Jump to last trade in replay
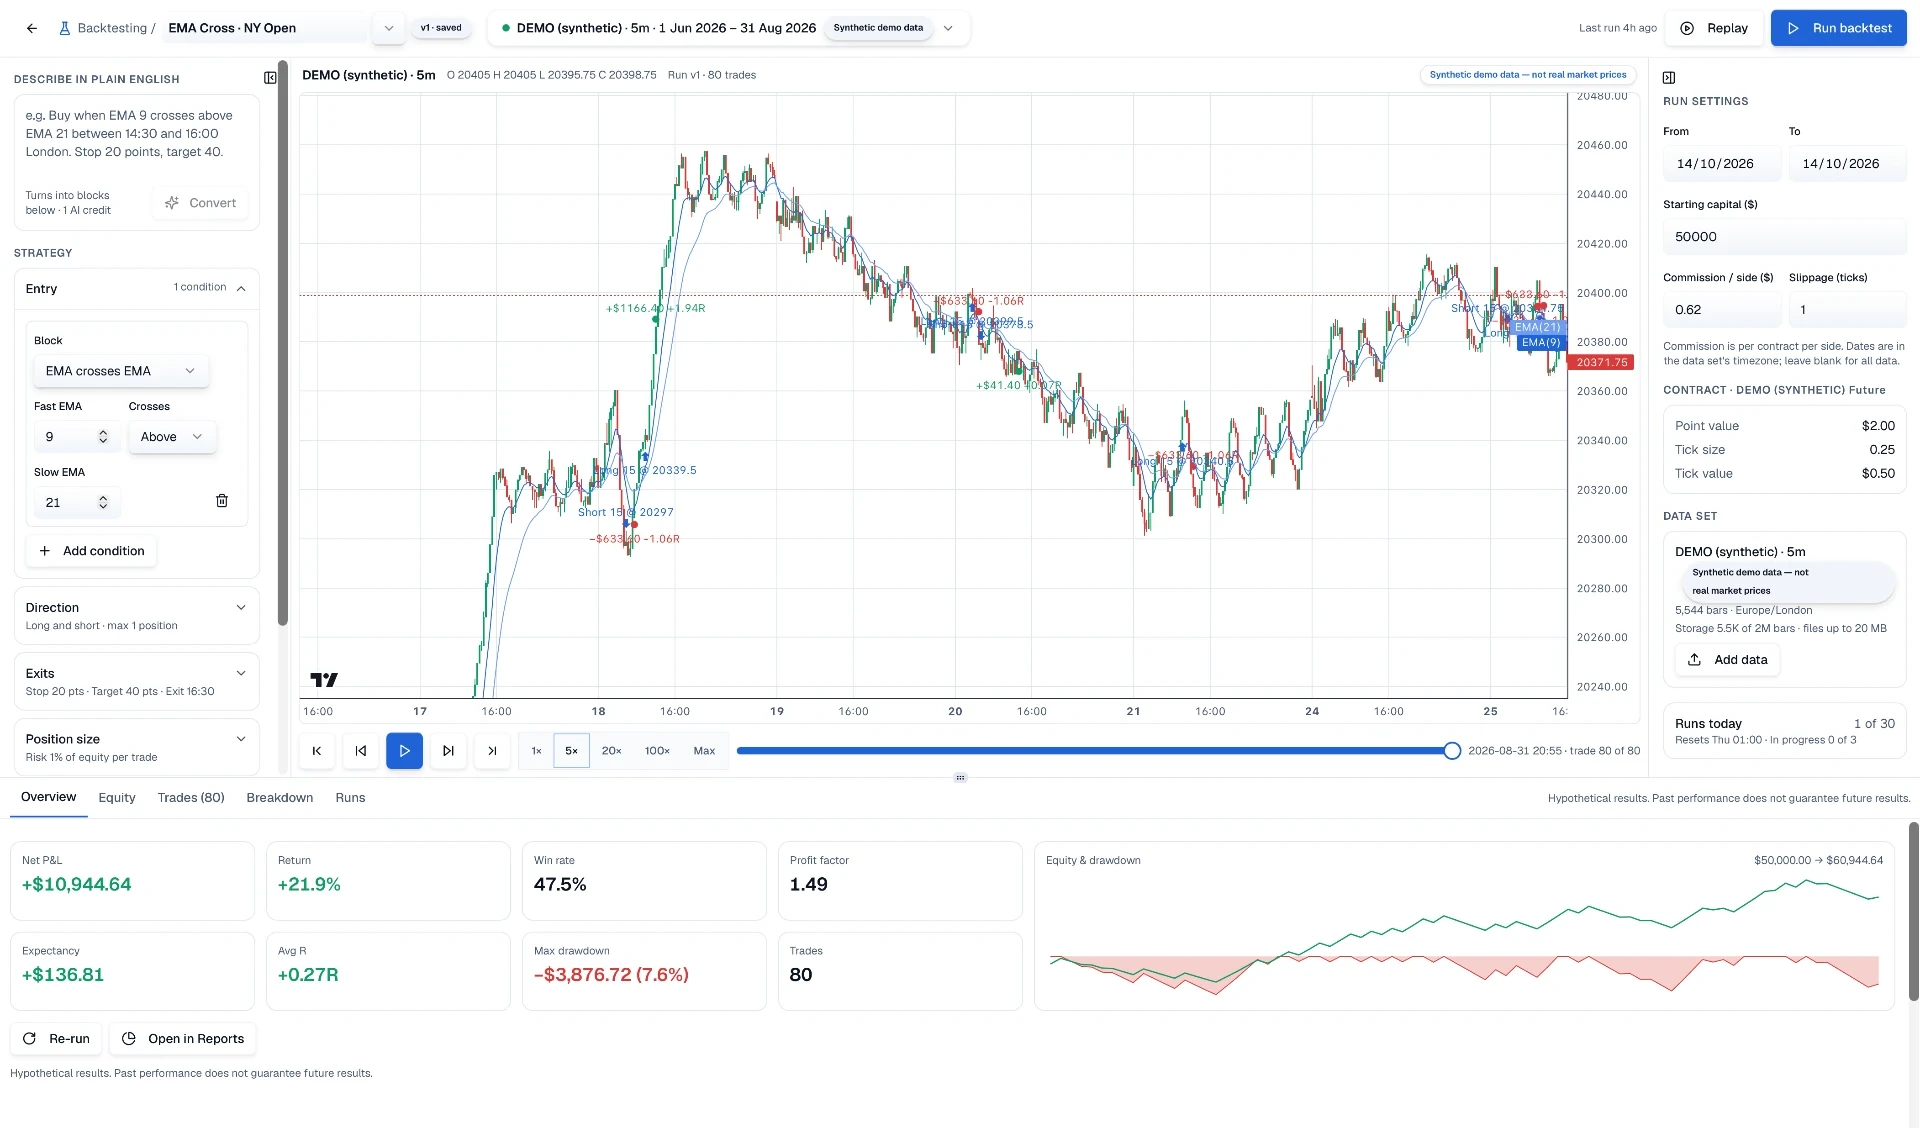The width and height of the screenshot is (1920, 1128). coord(492,751)
